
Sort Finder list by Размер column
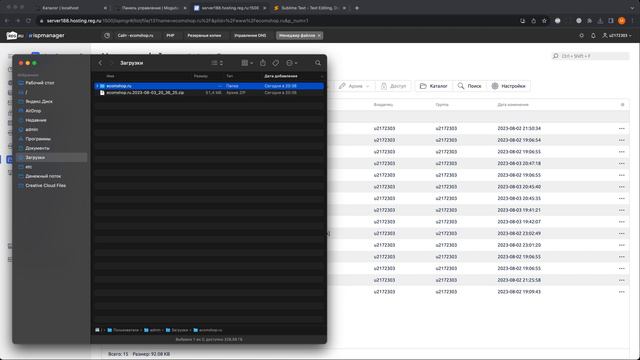[x=200, y=76]
